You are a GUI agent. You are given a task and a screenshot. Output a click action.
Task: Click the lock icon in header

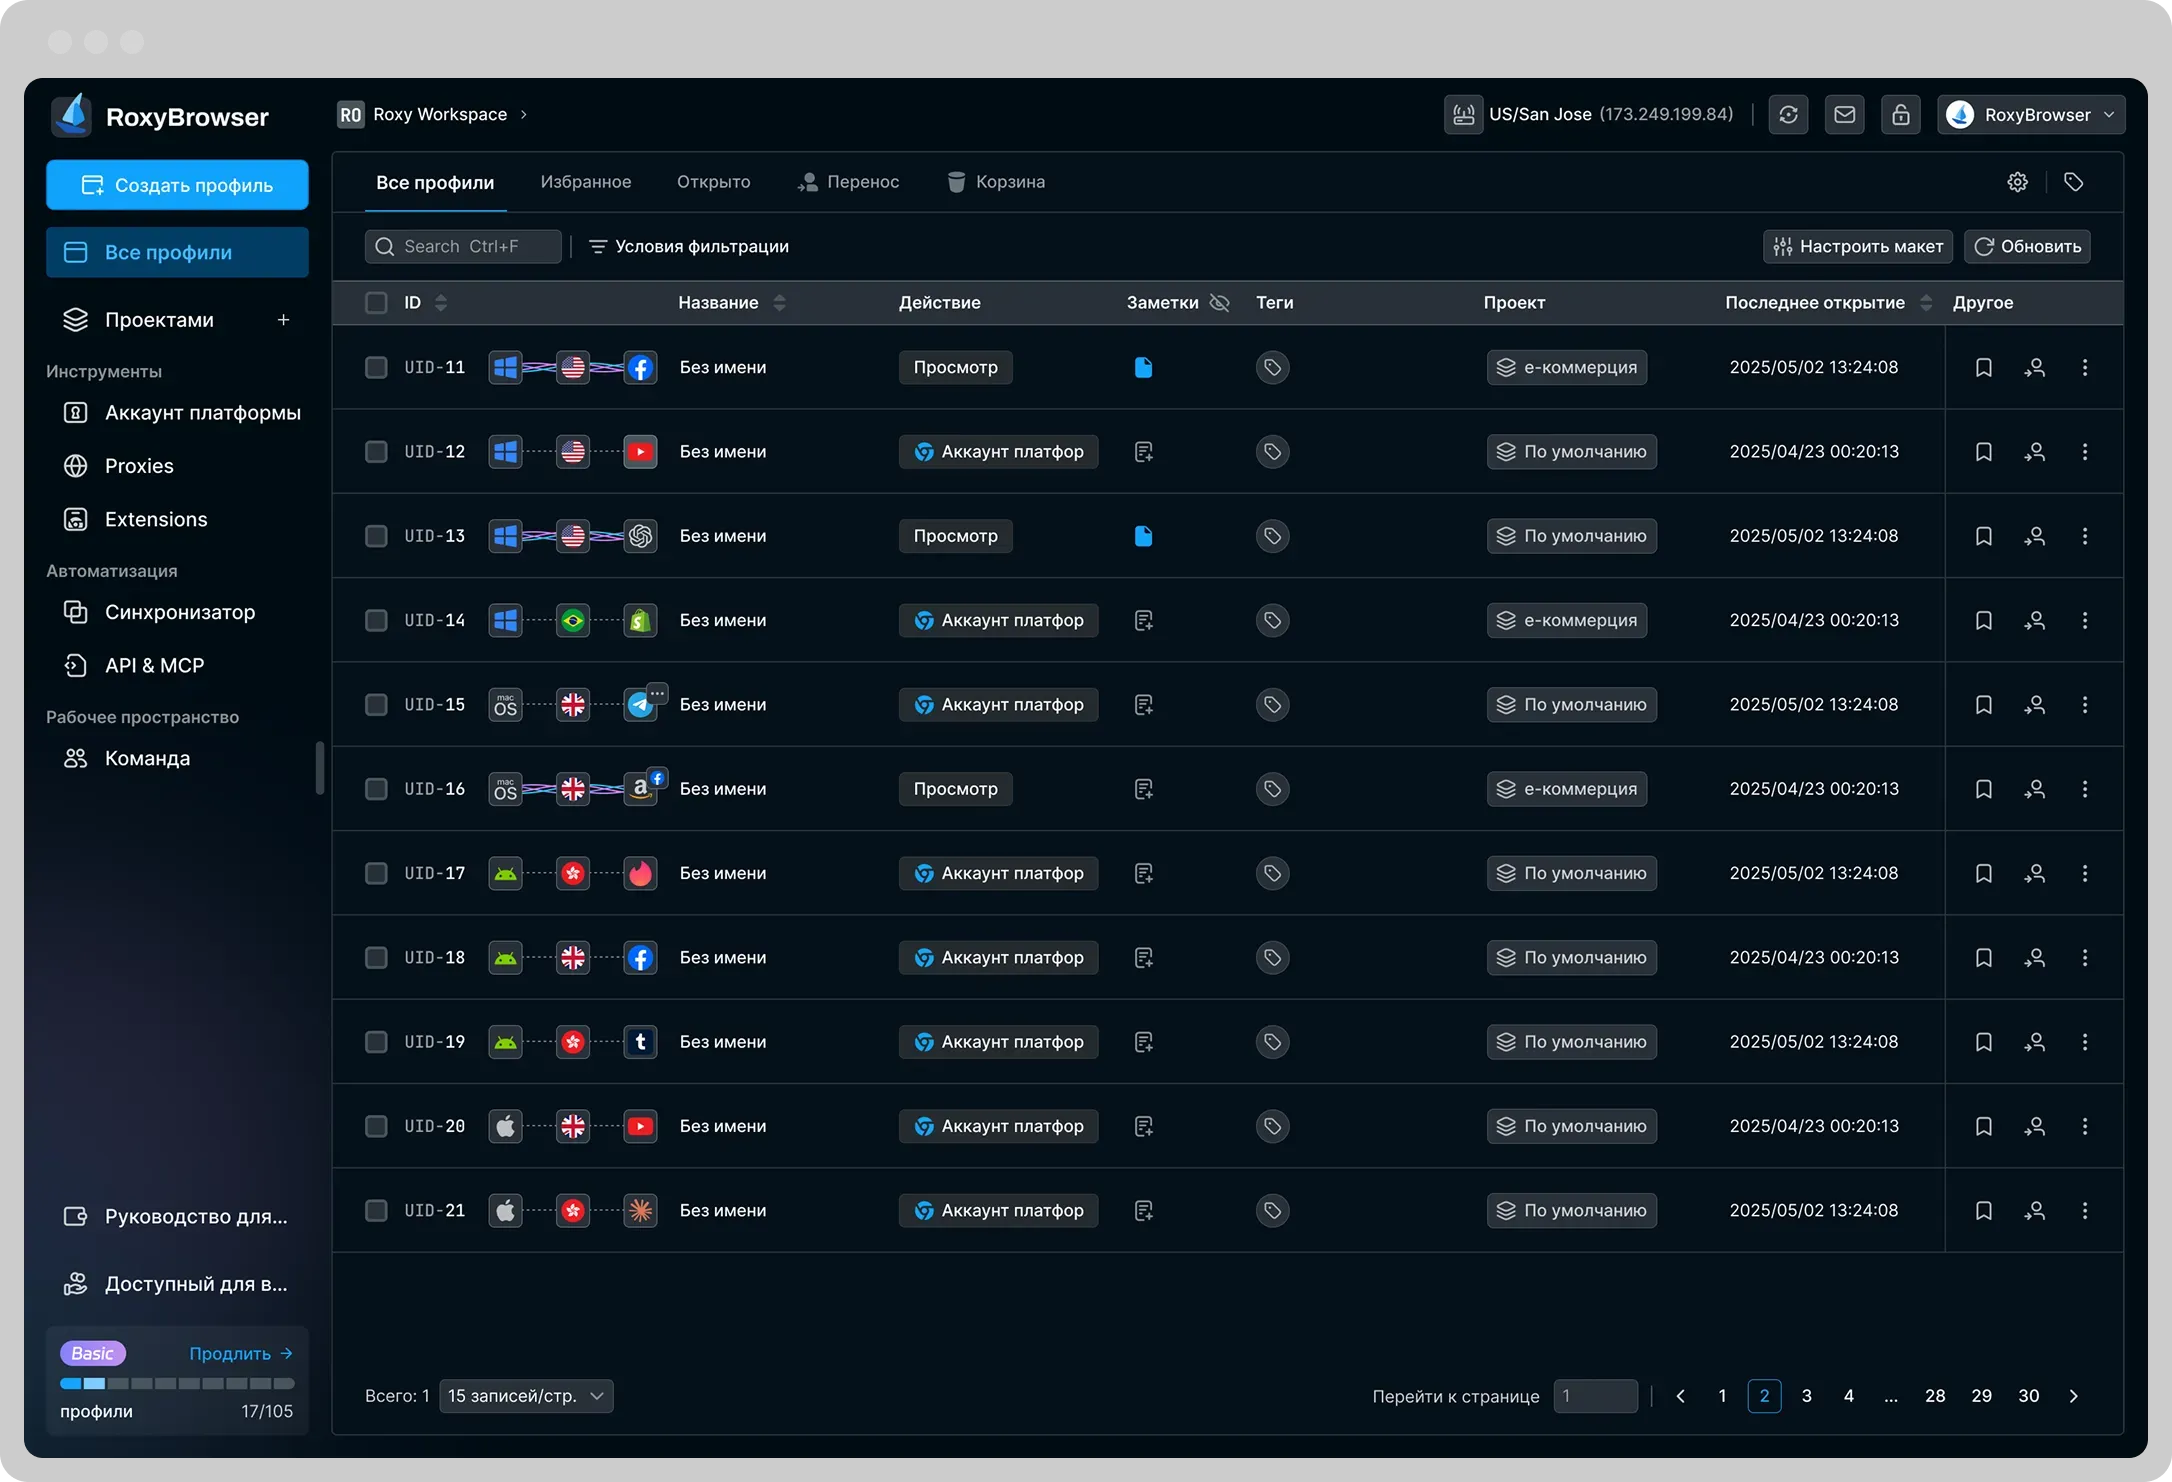click(x=1900, y=114)
